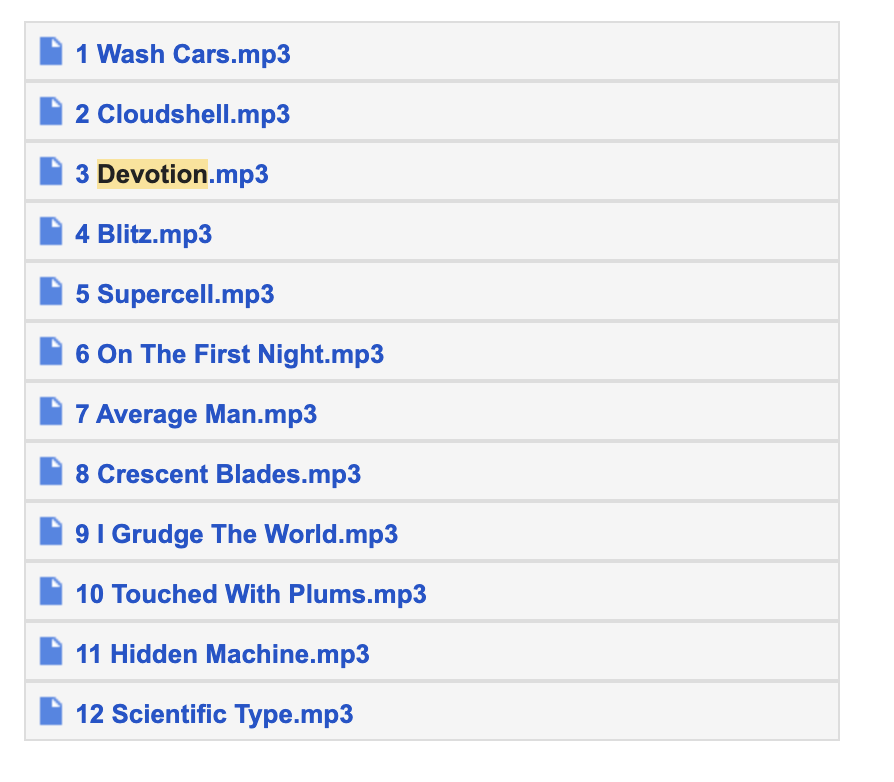Select the file icon for Devotion.mp3
This screenshot has width=894, height=782.
[x=51, y=172]
